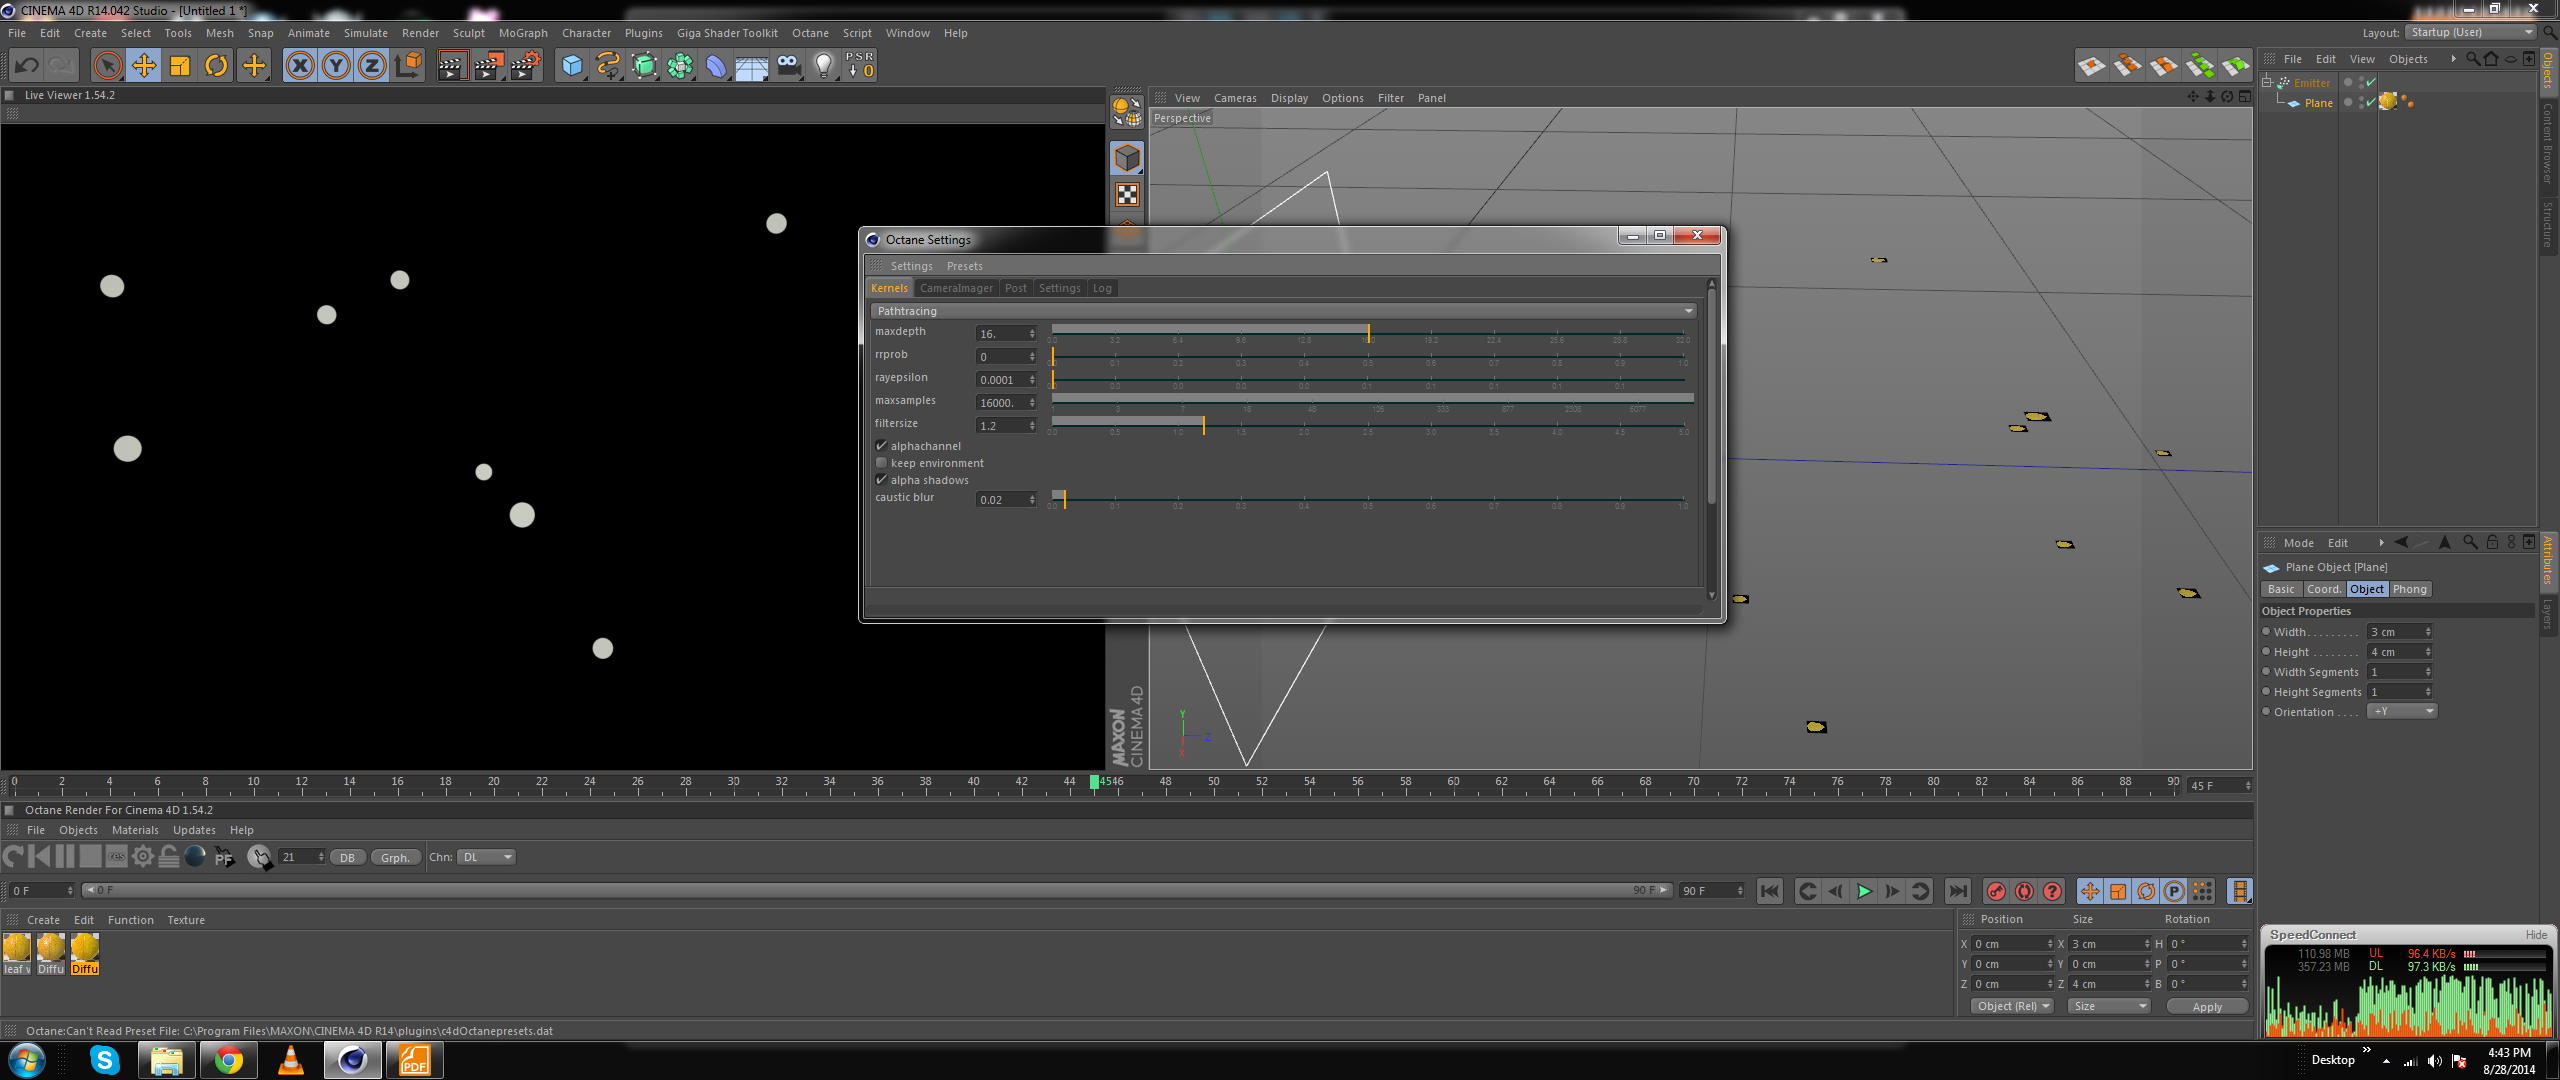Open Edit Render Settings clapperboard gear icon
The image size is (2560, 1080).
click(x=526, y=66)
